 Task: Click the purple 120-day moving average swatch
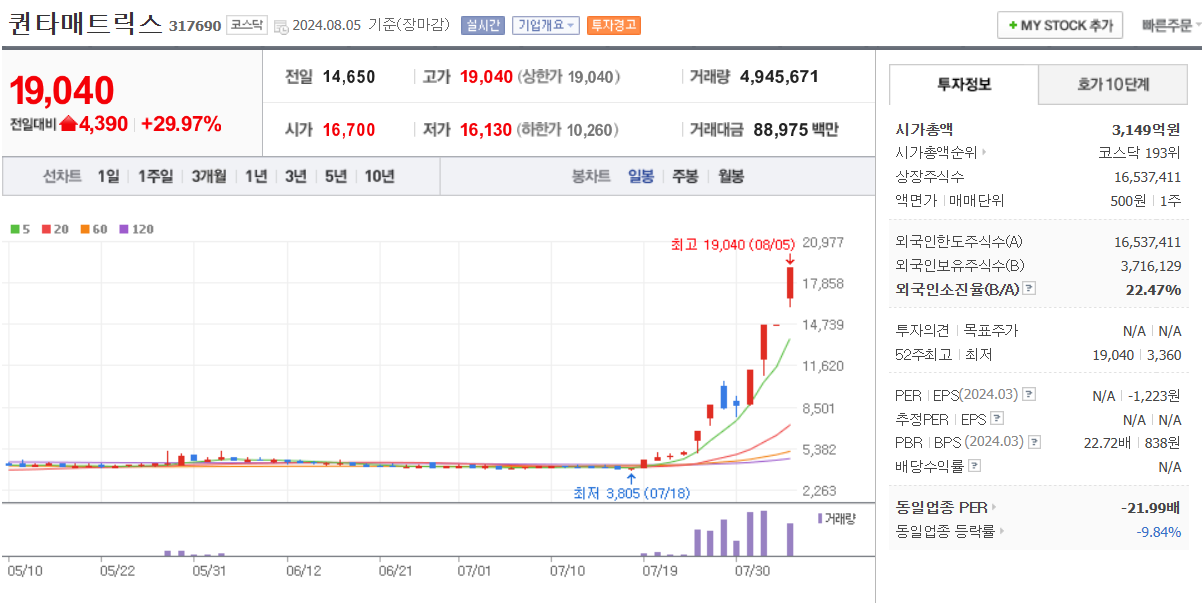pyautogui.click(x=124, y=229)
